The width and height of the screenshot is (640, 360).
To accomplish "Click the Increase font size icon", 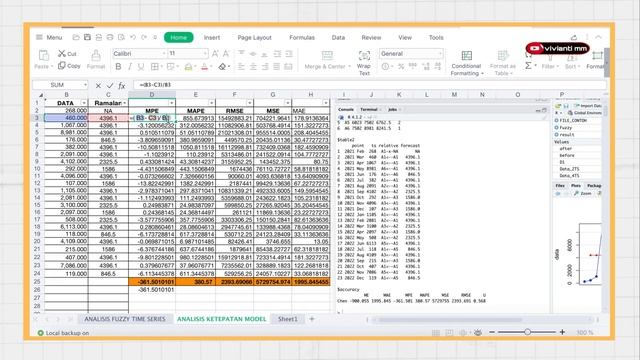I will point(215,53).
